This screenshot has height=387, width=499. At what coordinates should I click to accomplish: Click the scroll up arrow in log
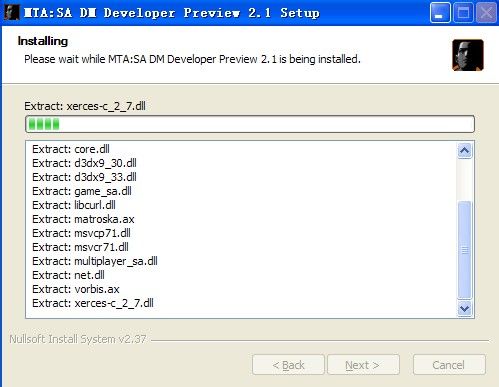tap(465, 151)
